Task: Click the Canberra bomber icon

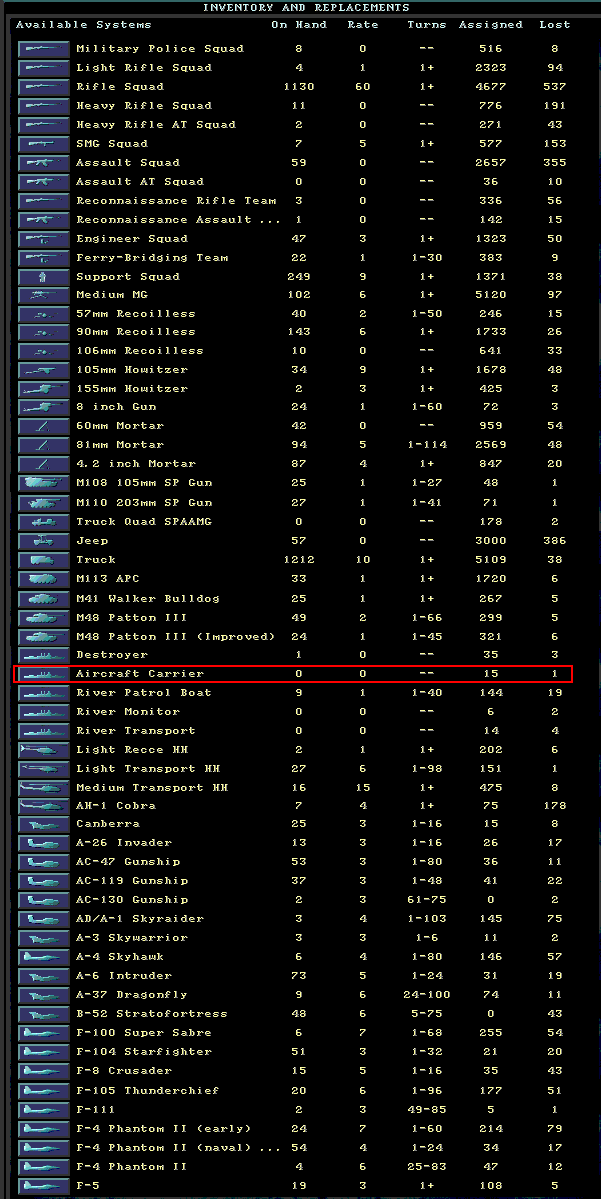Action: coord(44,824)
